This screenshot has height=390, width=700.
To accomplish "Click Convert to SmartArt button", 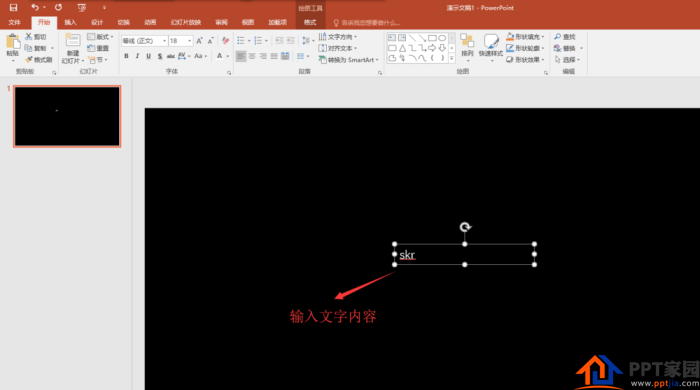I will [349, 60].
